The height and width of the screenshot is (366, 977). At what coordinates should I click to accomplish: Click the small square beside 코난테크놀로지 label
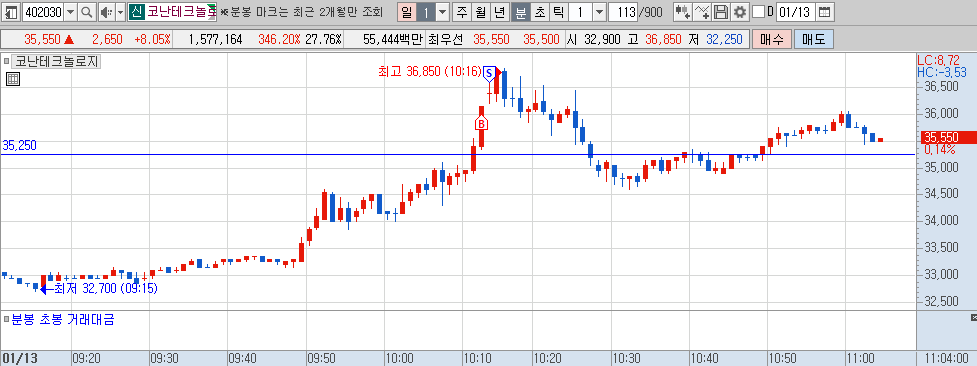[x=7, y=61]
